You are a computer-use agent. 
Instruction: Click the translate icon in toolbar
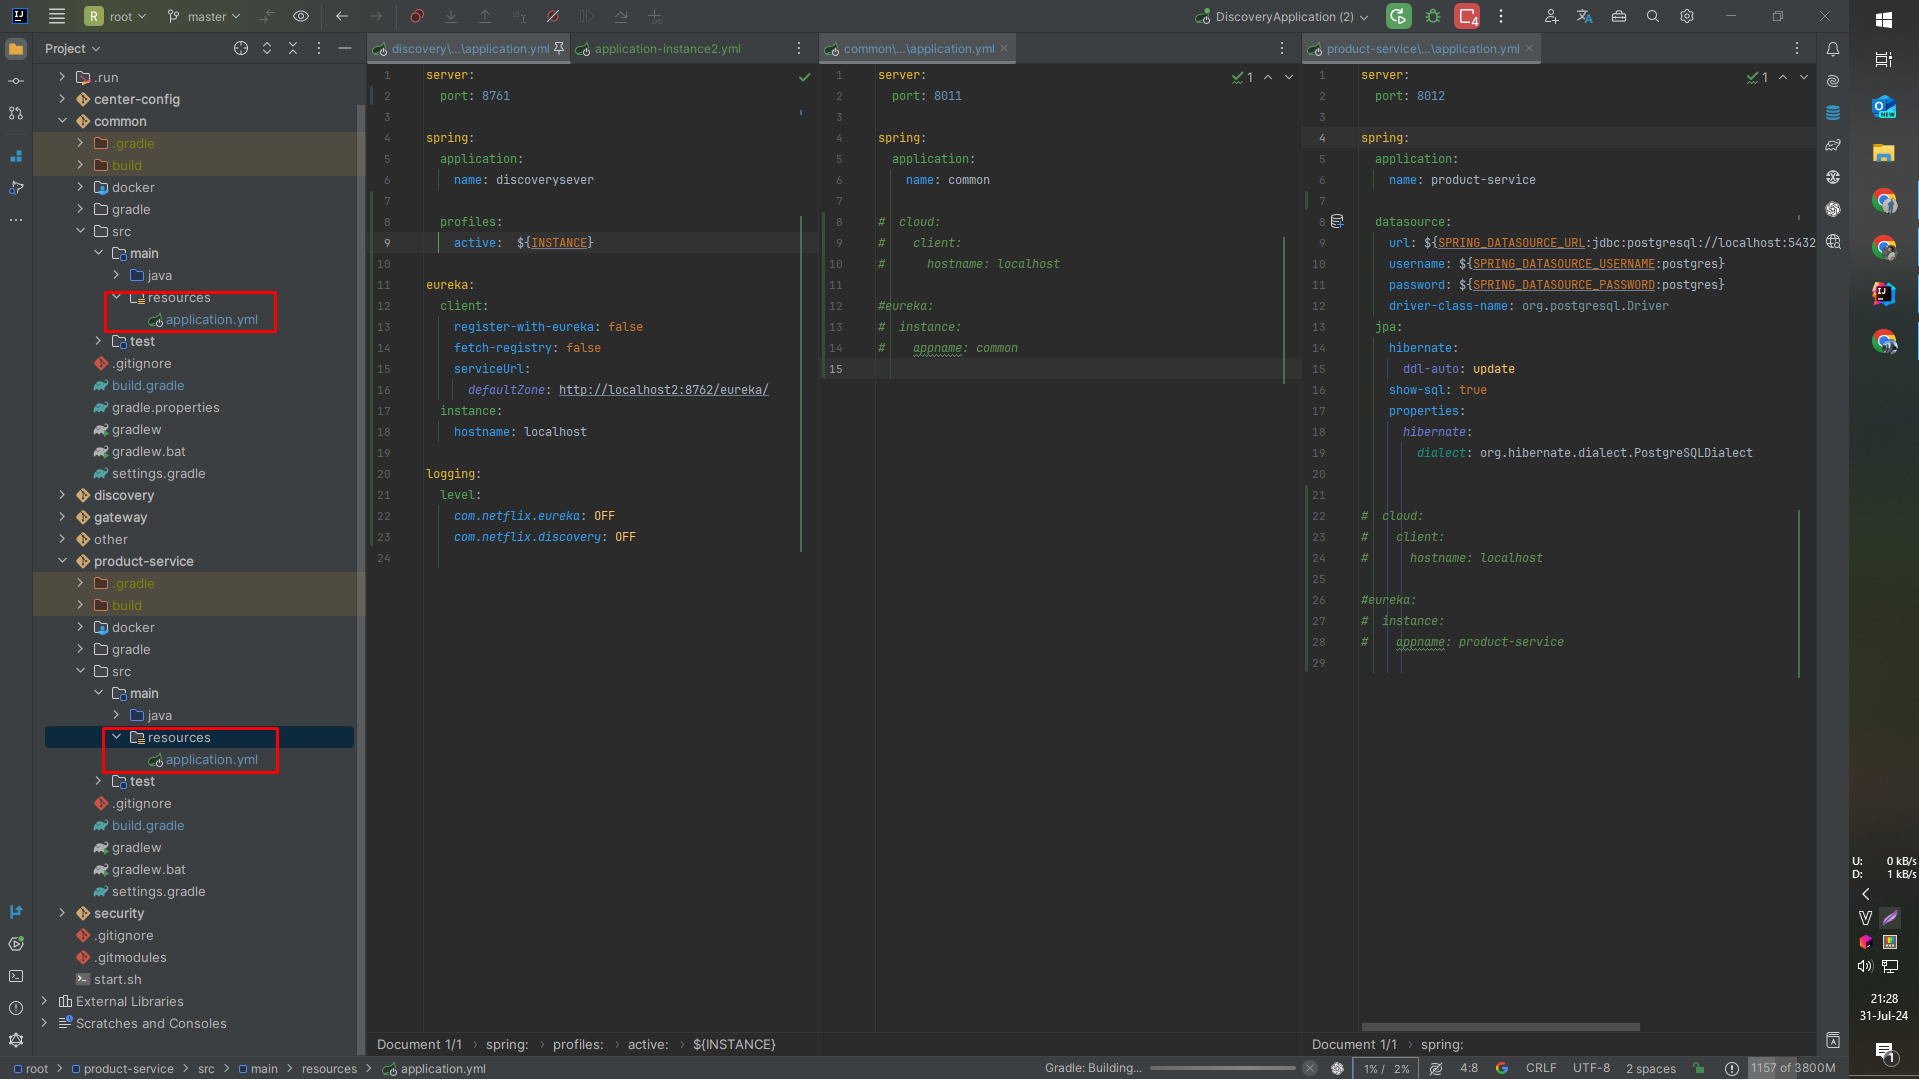(x=1585, y=16)
